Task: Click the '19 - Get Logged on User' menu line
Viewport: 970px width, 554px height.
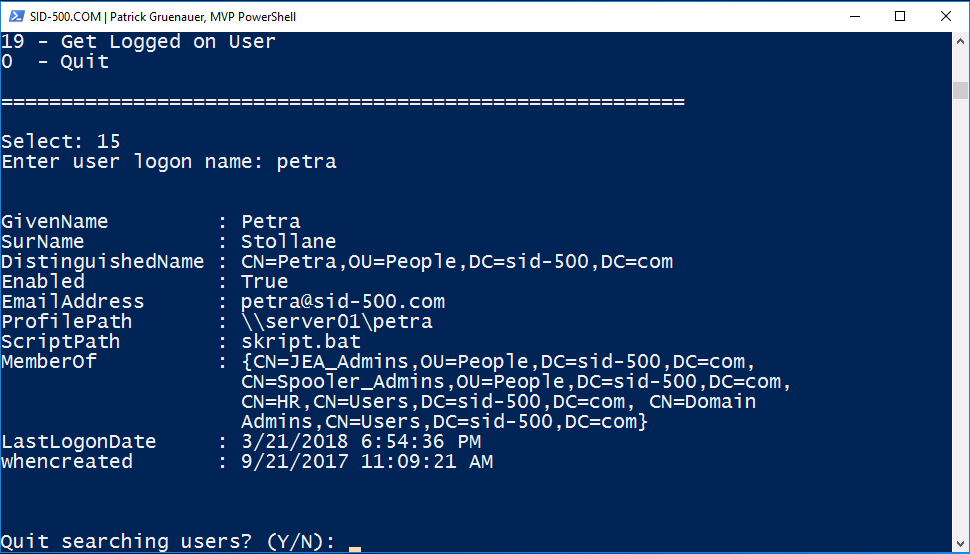Action: [x=138, y=42]
